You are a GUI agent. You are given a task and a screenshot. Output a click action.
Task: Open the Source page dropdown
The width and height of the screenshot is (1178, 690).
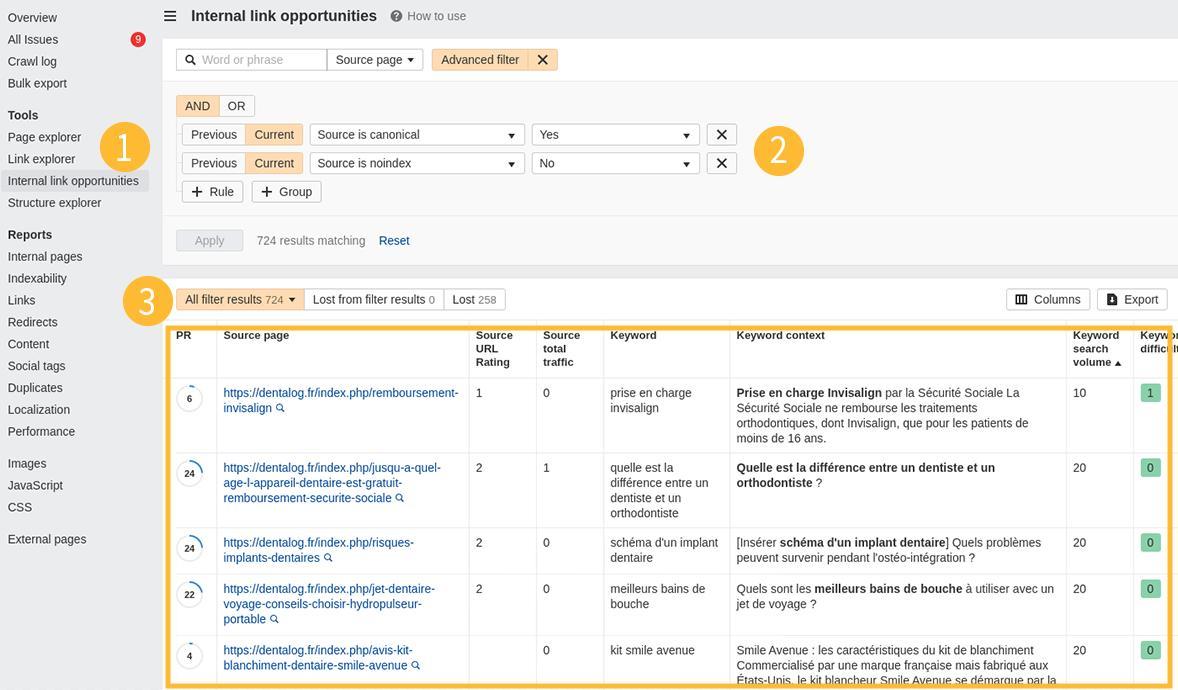coord(374,59)
